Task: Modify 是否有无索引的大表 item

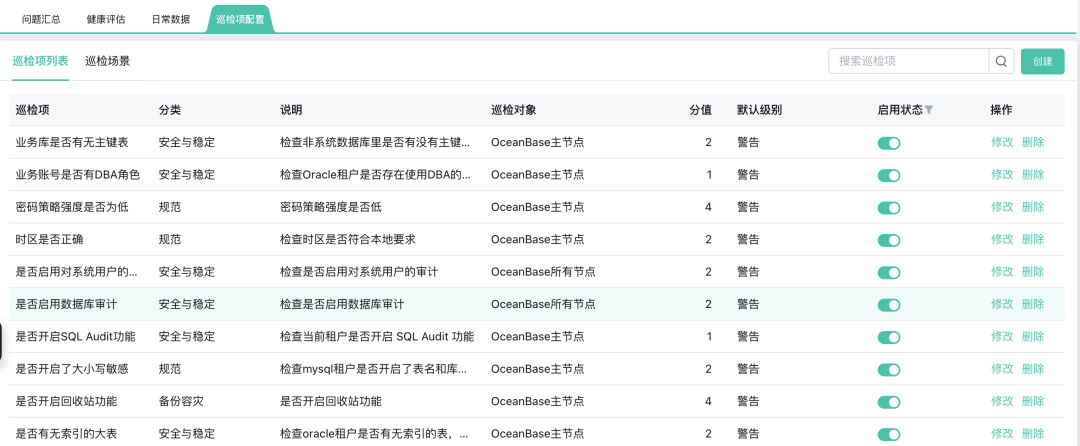Action: 1002,434
